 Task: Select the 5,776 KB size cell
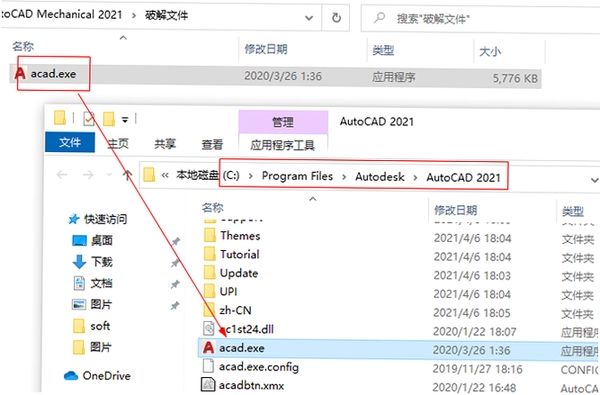coord(515,78)
